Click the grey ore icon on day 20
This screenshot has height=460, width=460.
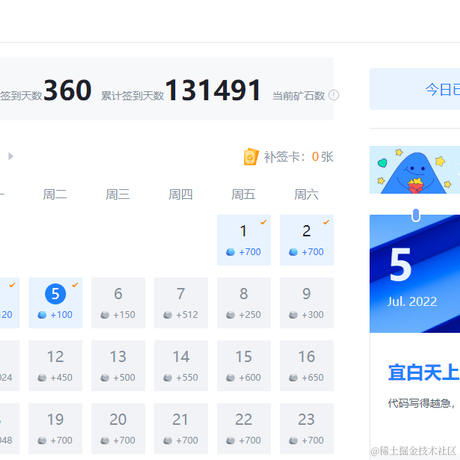(x=105, y=440)
